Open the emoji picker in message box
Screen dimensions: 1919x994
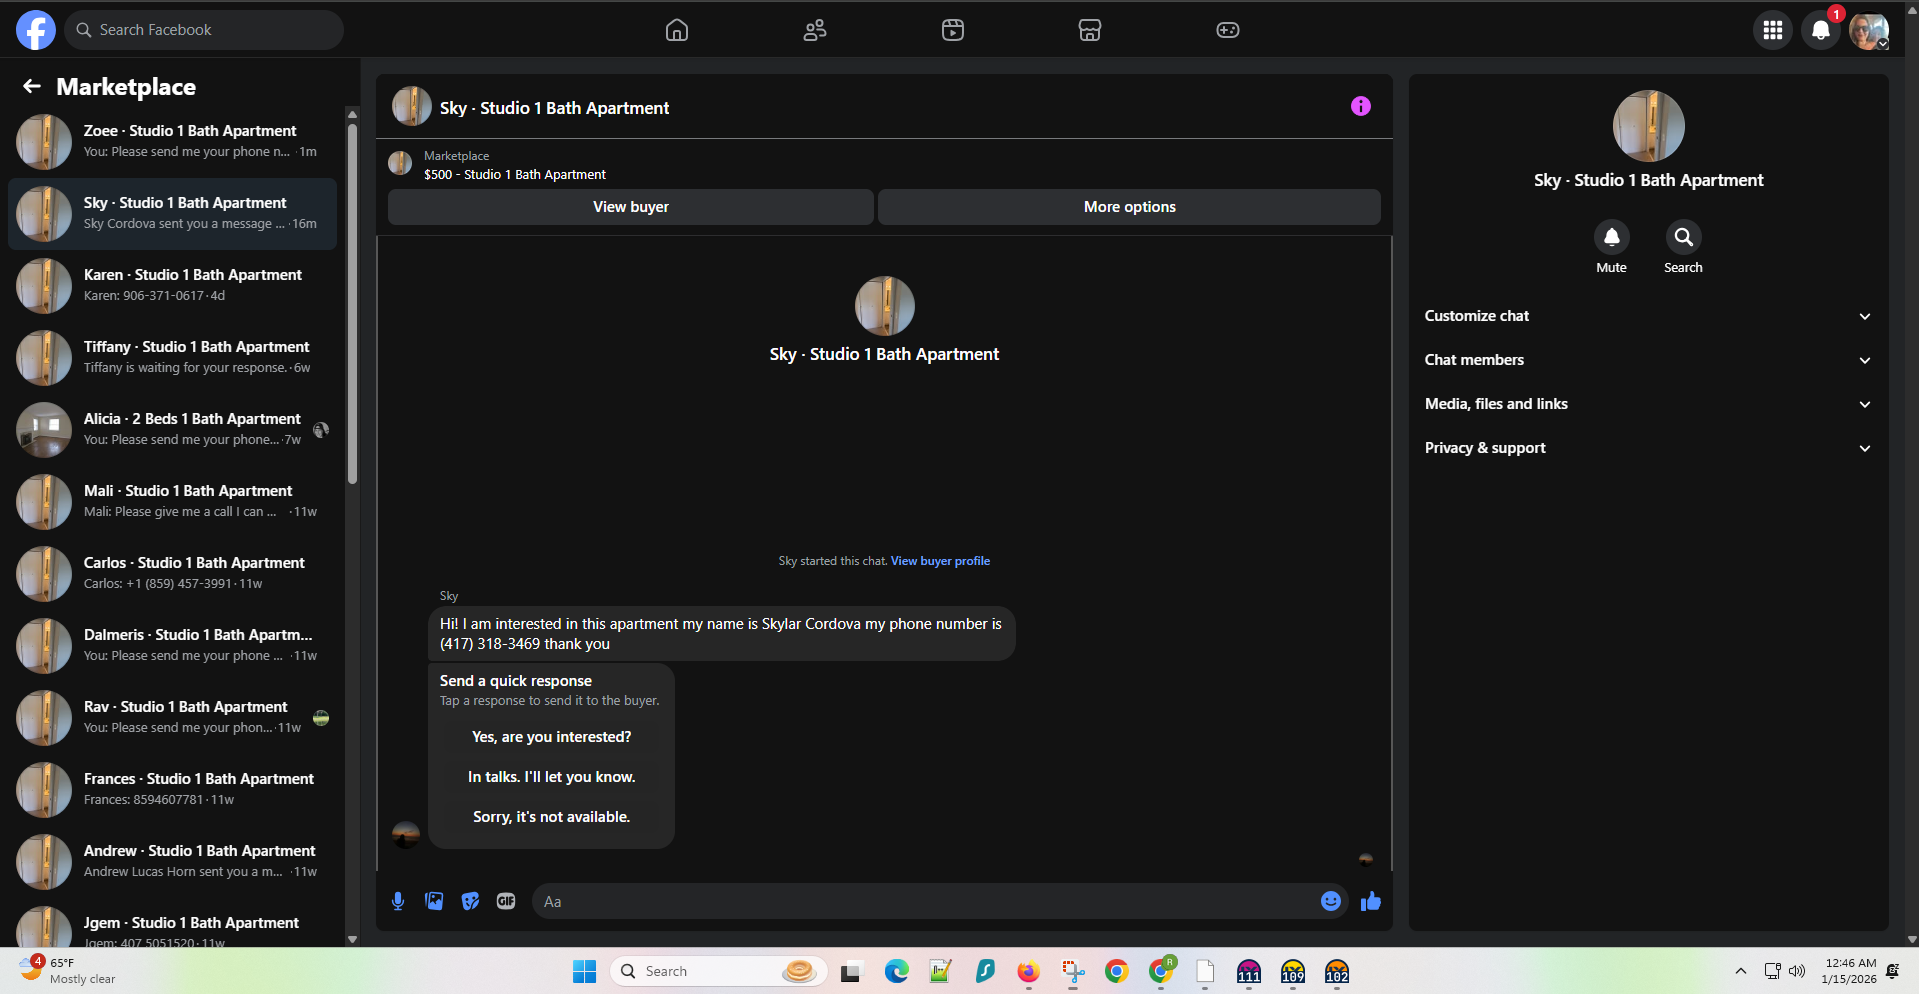[x=1330, y=901]
